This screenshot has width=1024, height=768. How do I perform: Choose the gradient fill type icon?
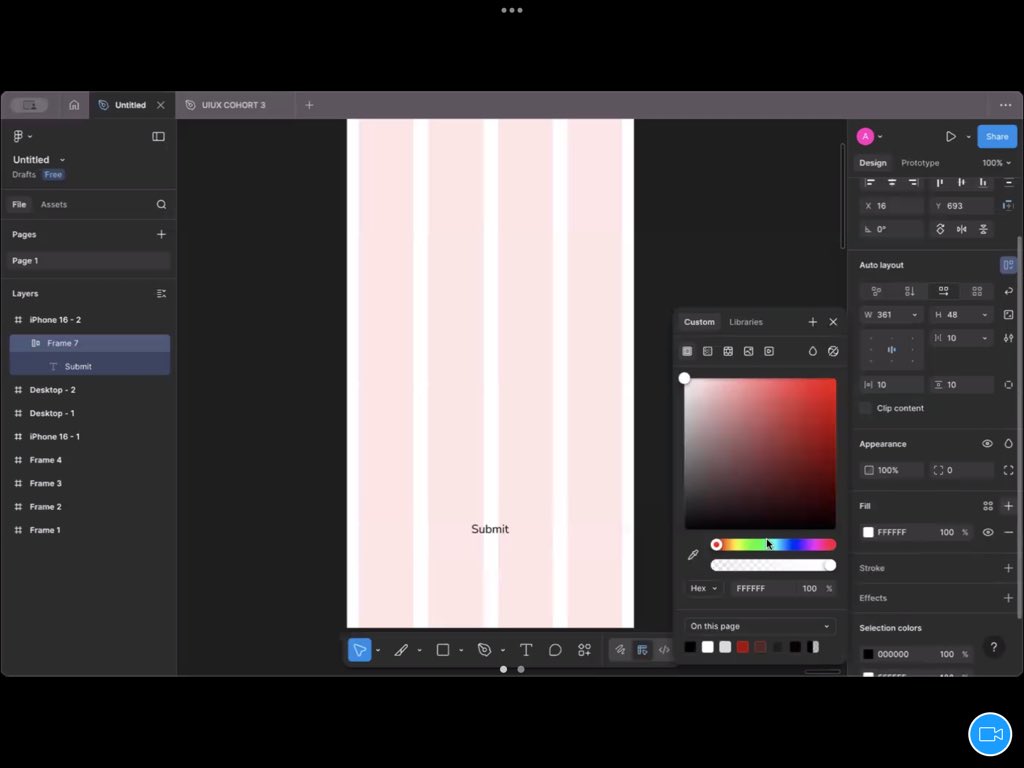coord(707,351)
